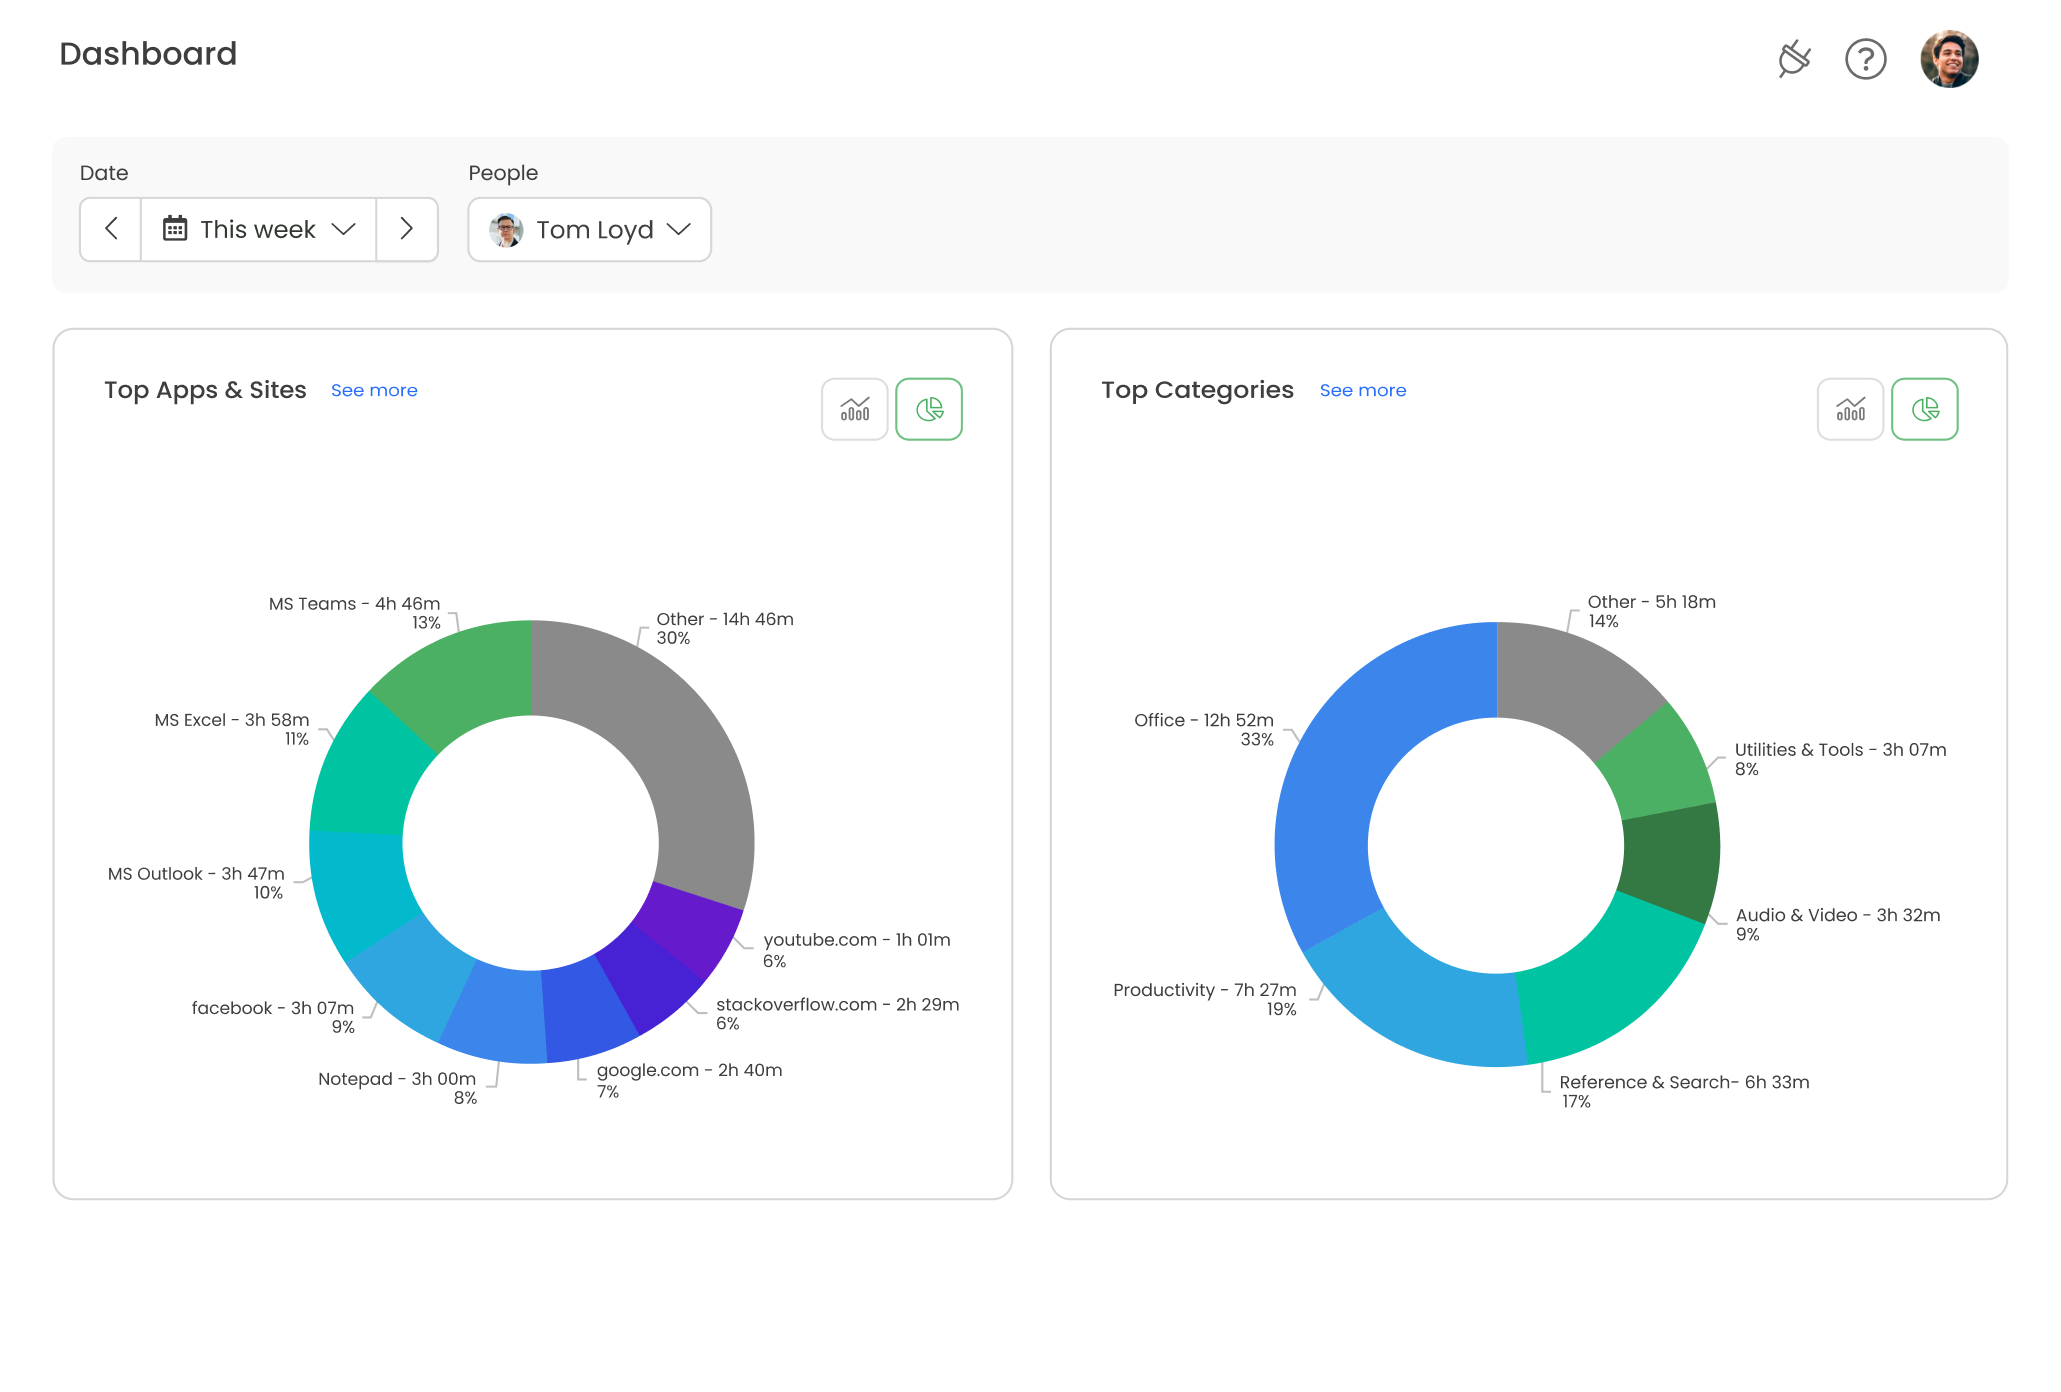Click Tom Loyd's small avatar
The height and width of the screenshot is (1392, 2061).
506,230
